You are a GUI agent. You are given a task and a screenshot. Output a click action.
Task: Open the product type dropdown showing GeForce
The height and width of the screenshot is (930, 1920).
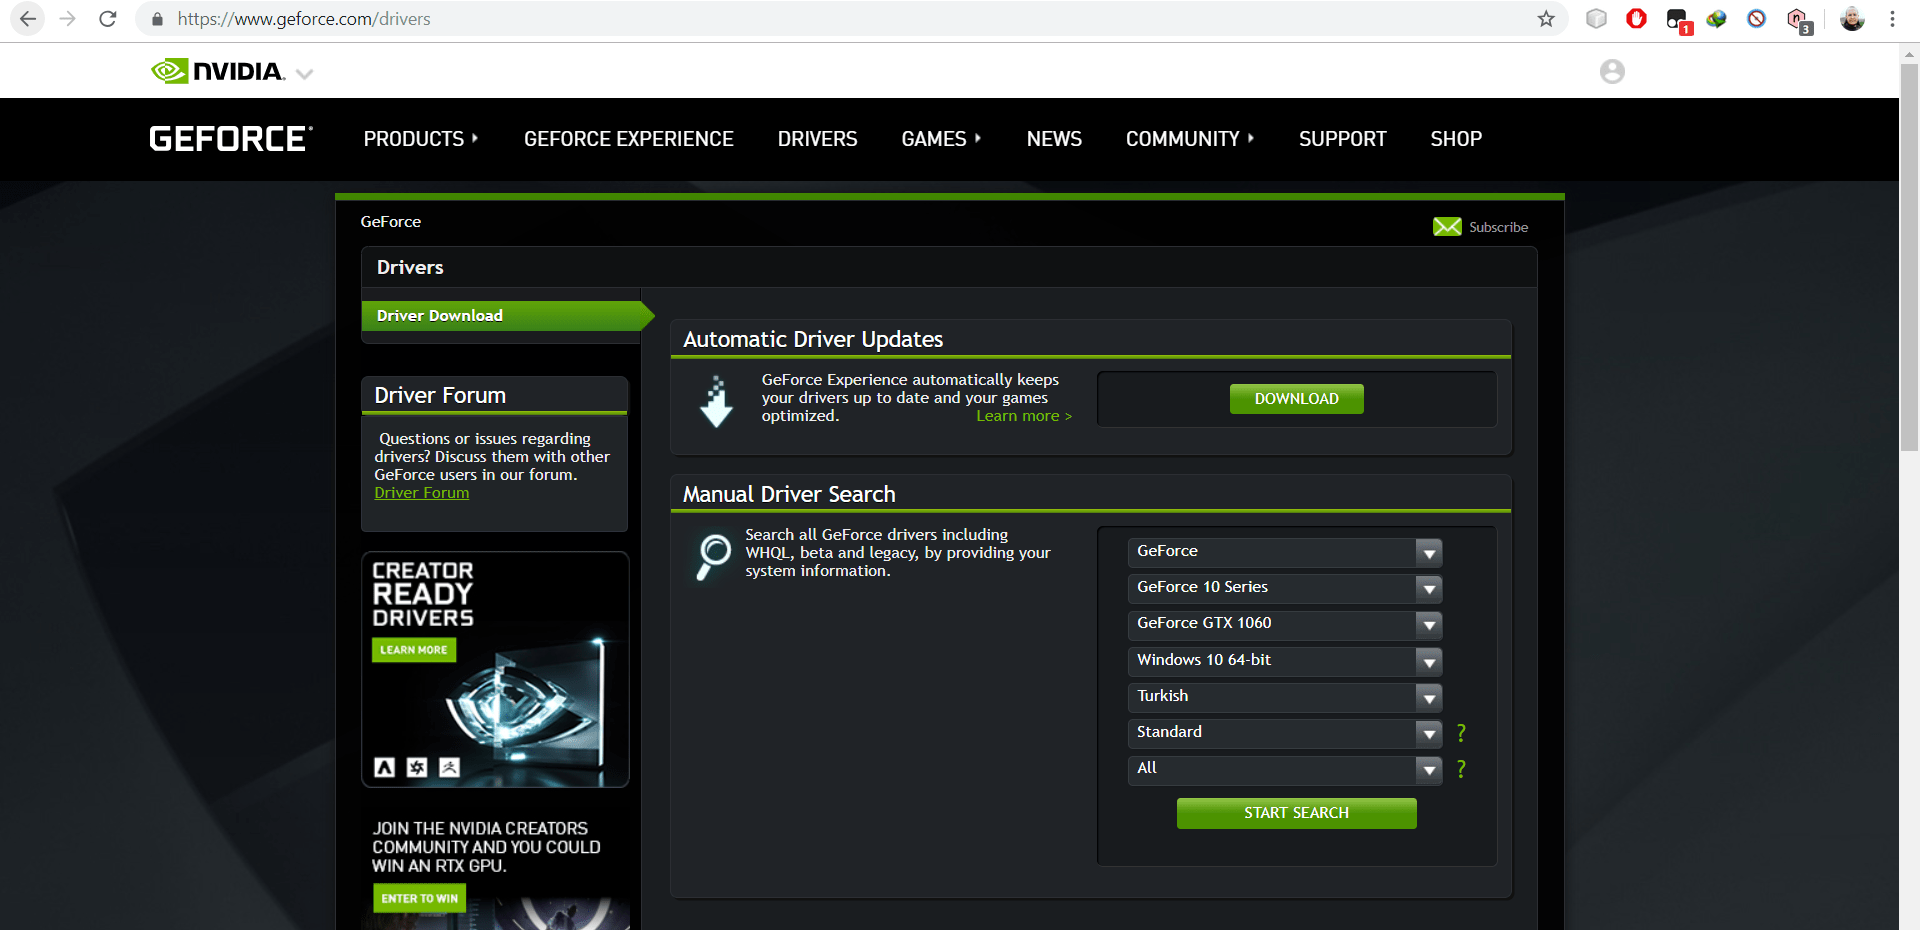point(1285,552)
